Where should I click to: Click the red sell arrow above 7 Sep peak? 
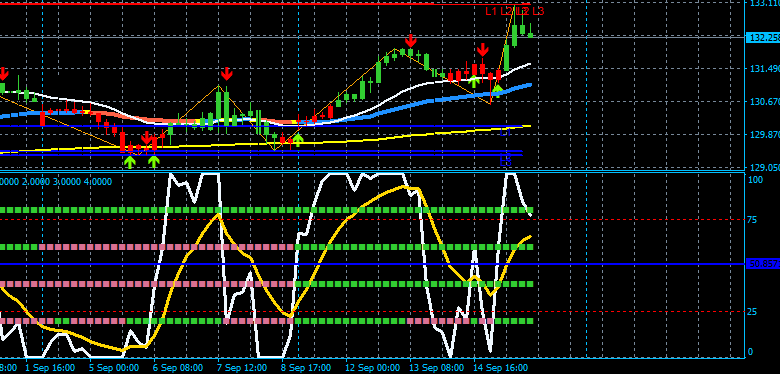[x=226, y=74]
